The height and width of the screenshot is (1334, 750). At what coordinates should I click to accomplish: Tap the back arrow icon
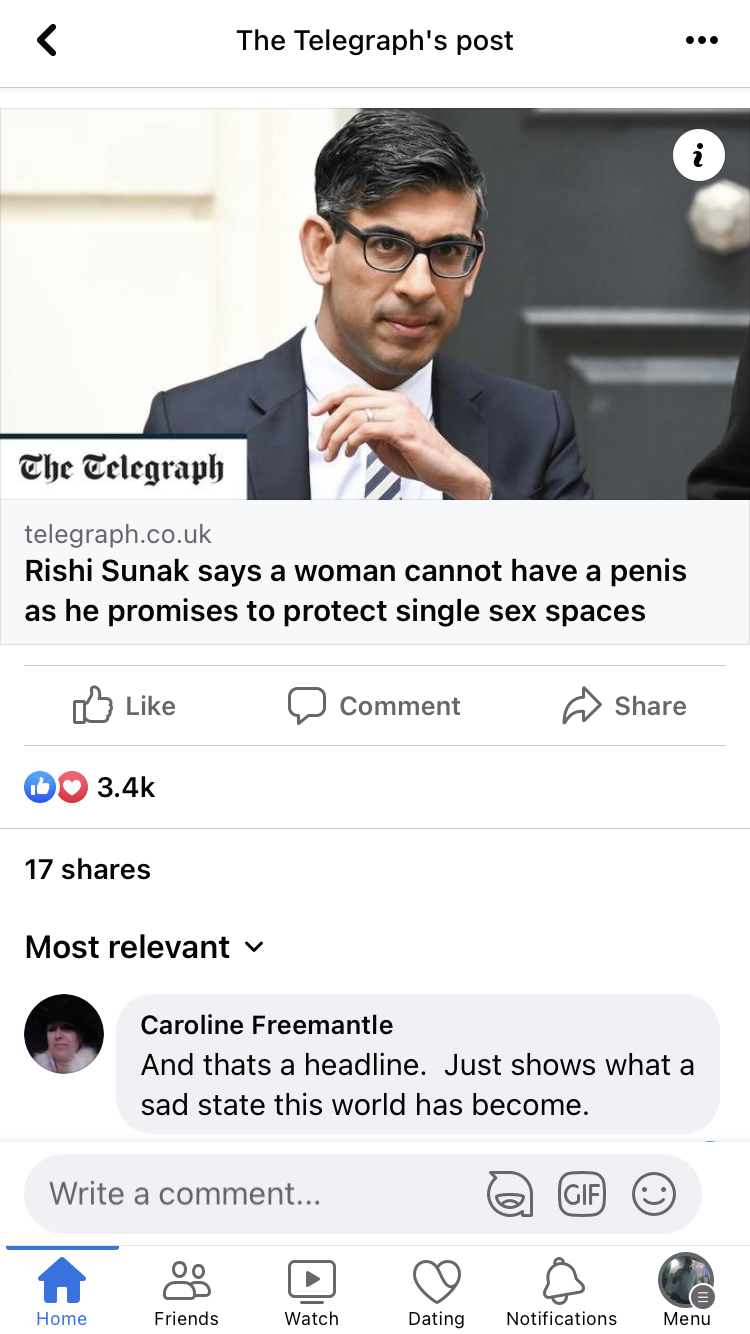click(47, 41)
